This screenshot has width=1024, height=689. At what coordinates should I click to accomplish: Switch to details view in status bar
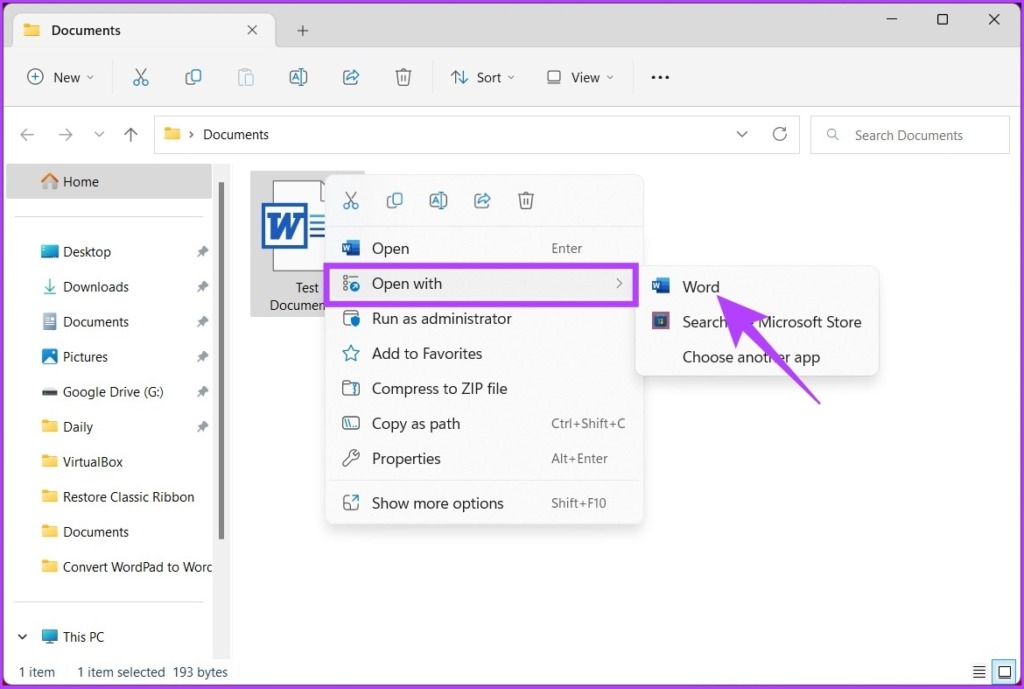pyautogui.click(x=979, y=671)
